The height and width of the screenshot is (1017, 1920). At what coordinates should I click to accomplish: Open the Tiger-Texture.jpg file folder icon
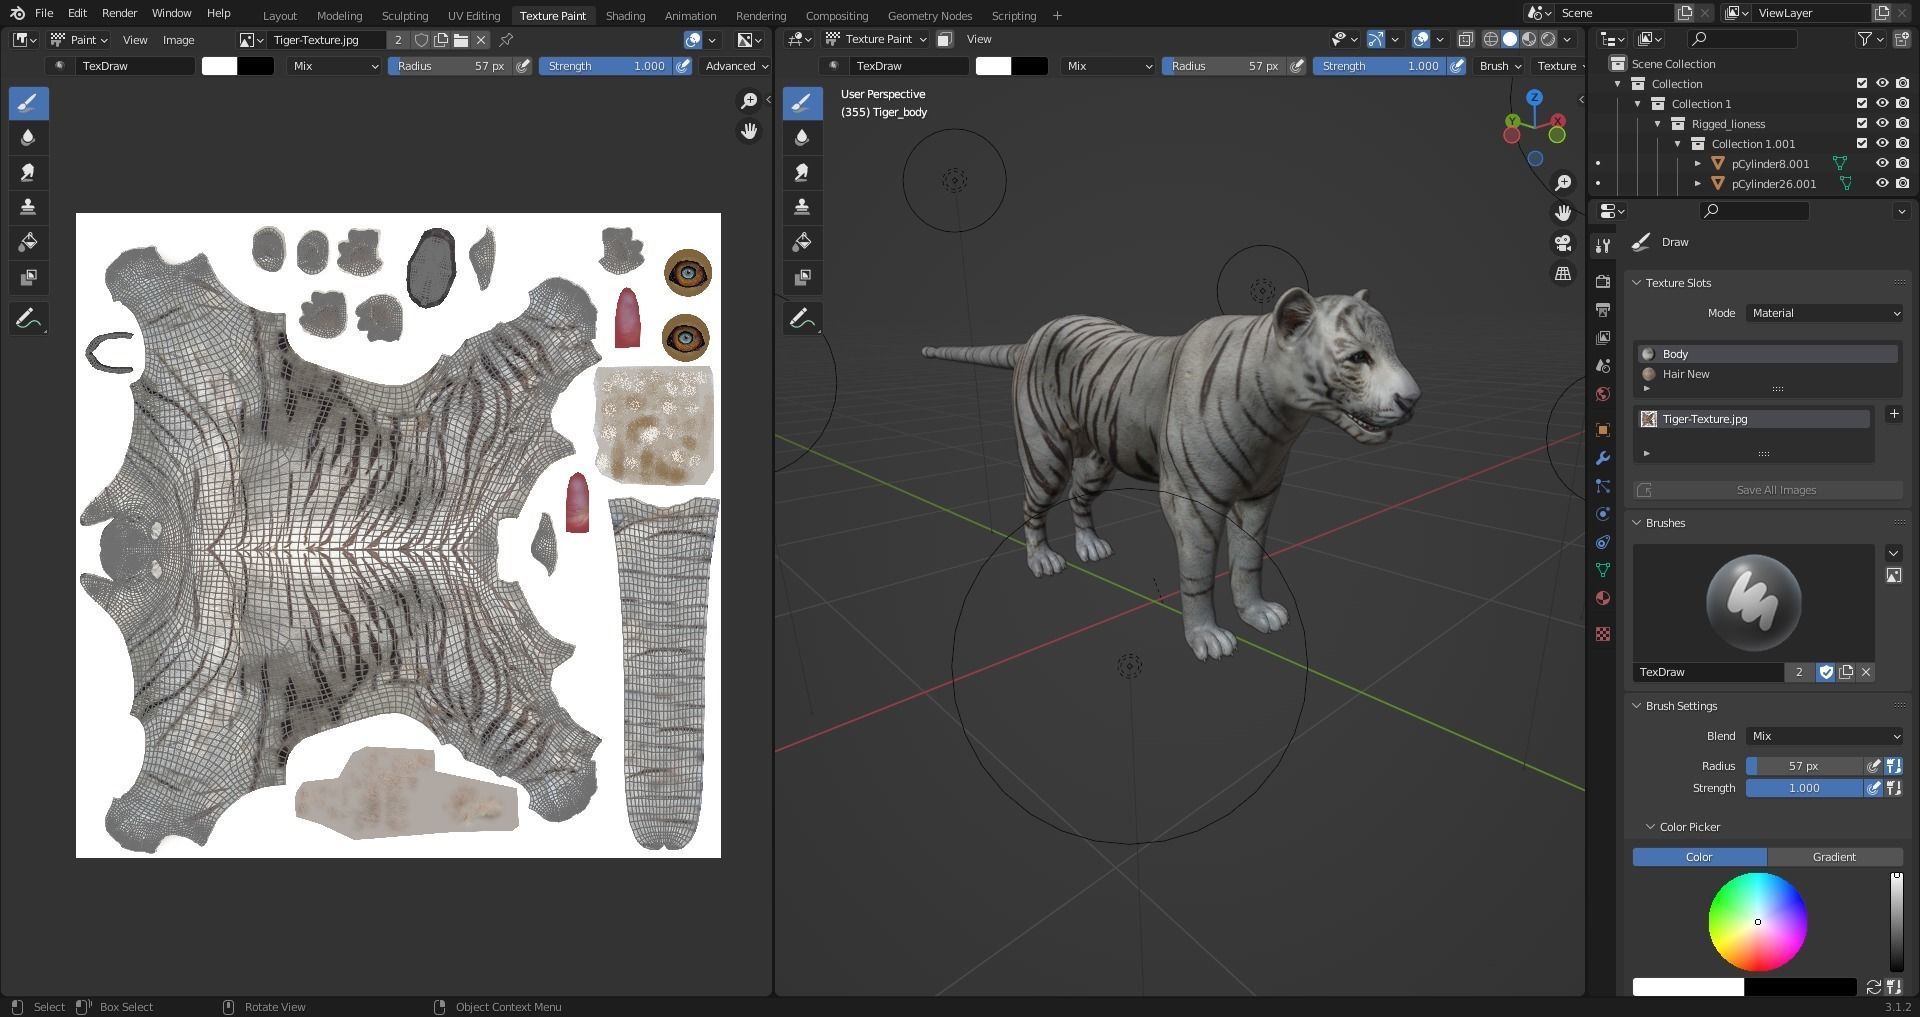(x=461, y=40)
